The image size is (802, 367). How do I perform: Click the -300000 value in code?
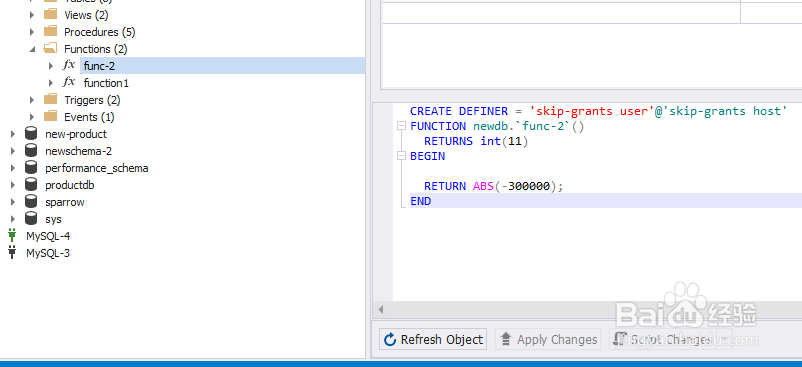(525, 186)
